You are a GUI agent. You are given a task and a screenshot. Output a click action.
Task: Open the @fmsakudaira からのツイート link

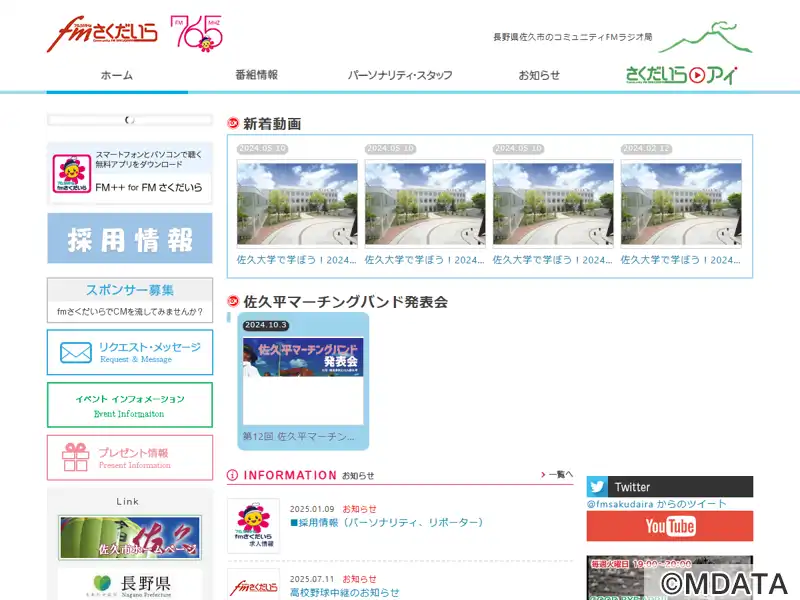pyautogui.click(x=656, y=504)
